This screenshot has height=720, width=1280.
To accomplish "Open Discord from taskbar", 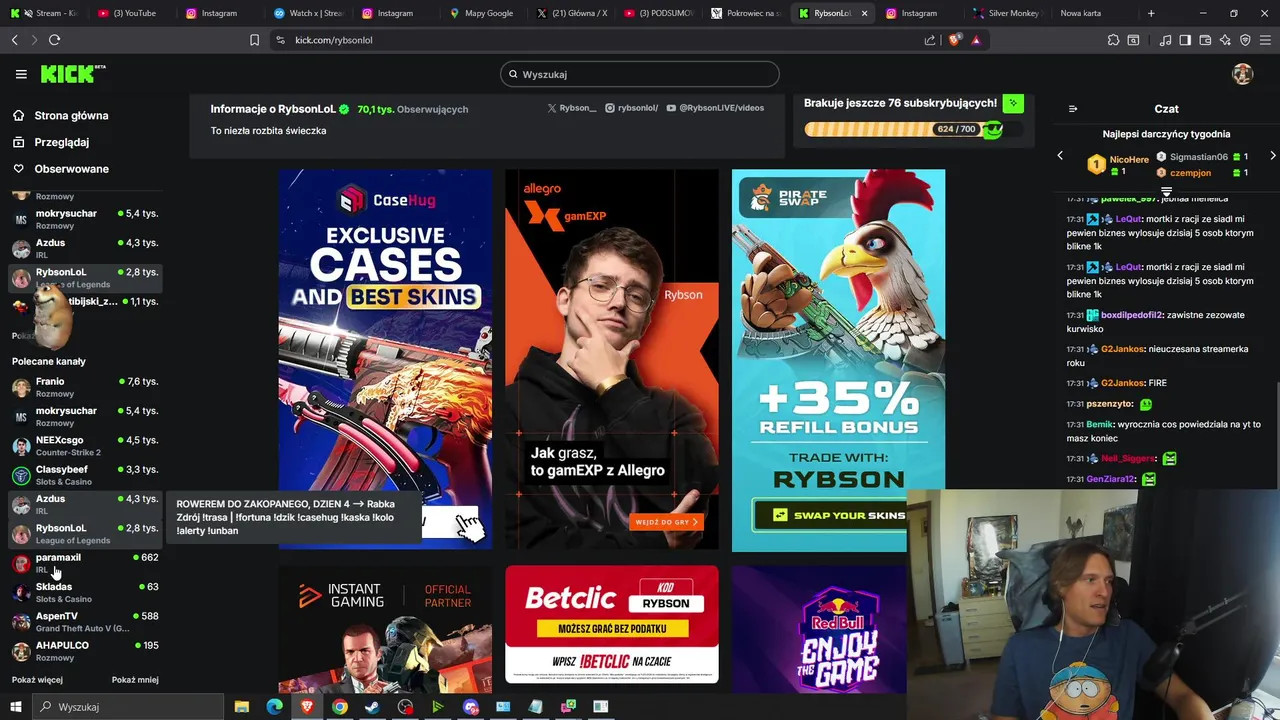I will (470, 707).
